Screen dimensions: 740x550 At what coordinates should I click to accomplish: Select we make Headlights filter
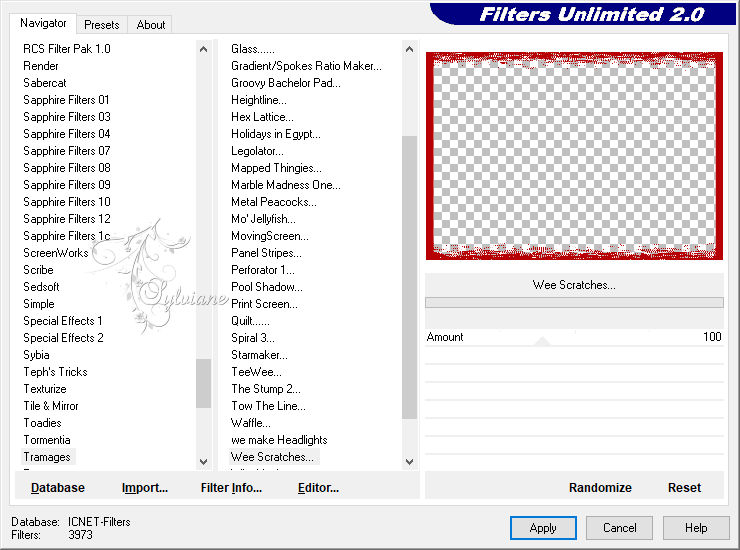click(279, 440)
